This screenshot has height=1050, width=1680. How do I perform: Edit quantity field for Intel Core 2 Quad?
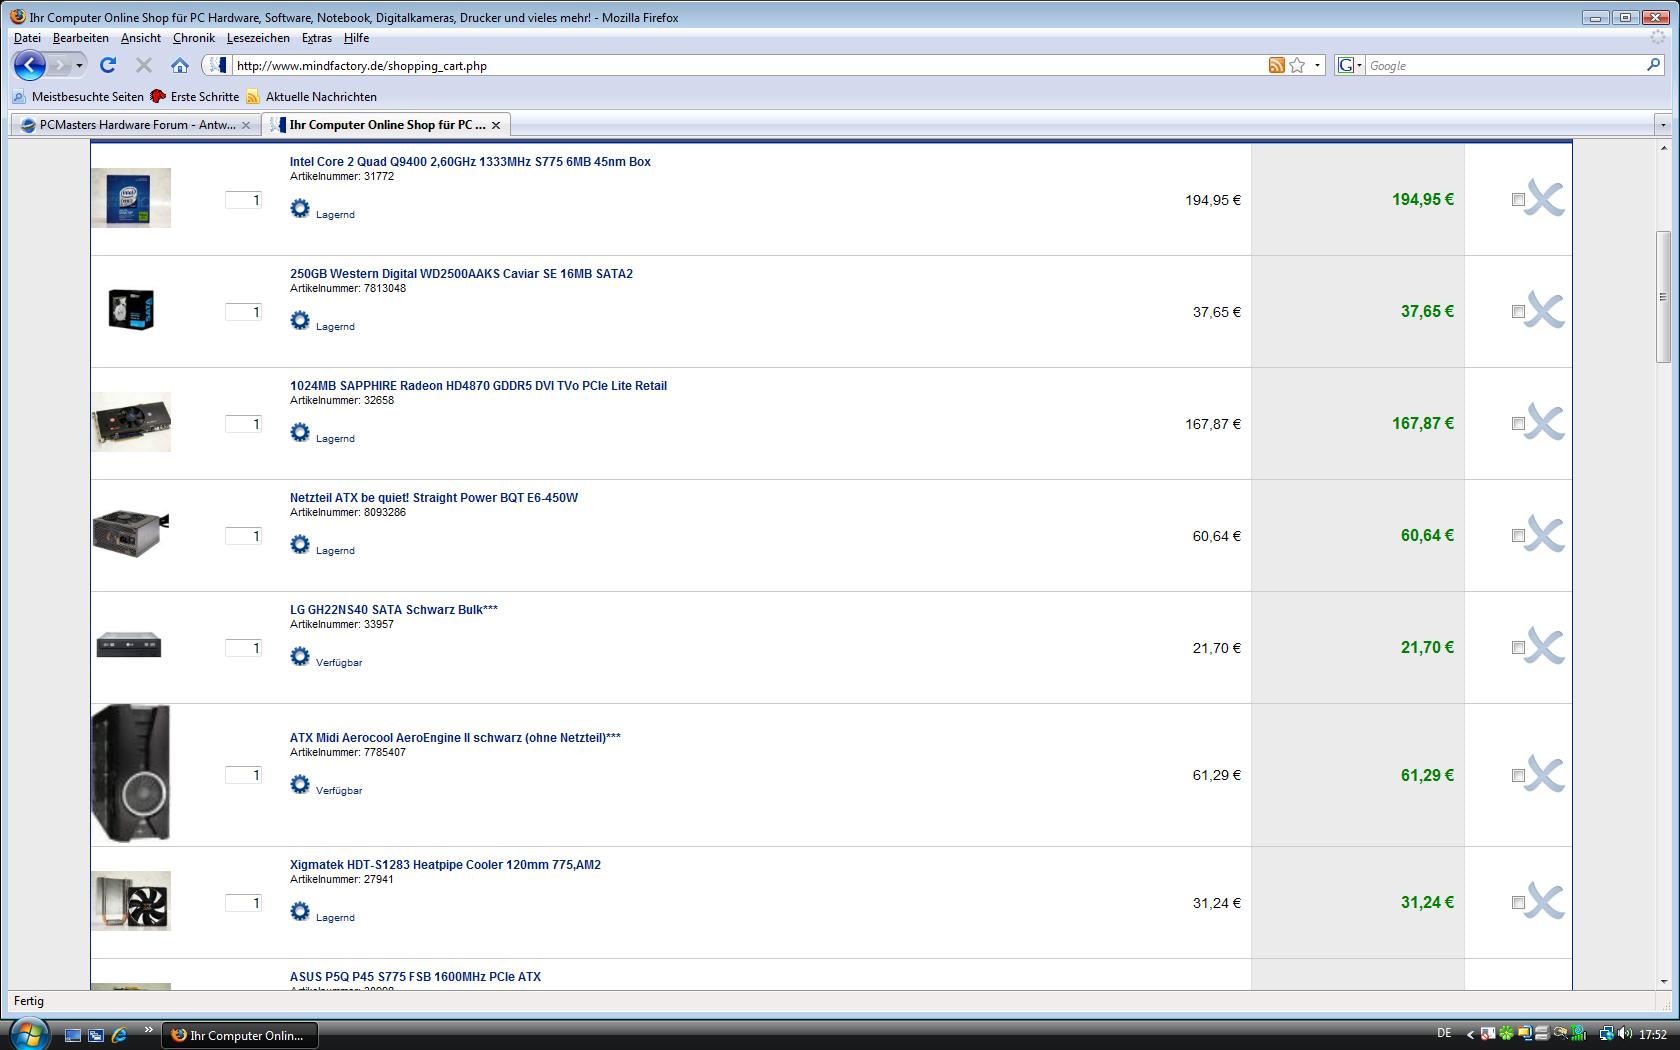(243, 200)
